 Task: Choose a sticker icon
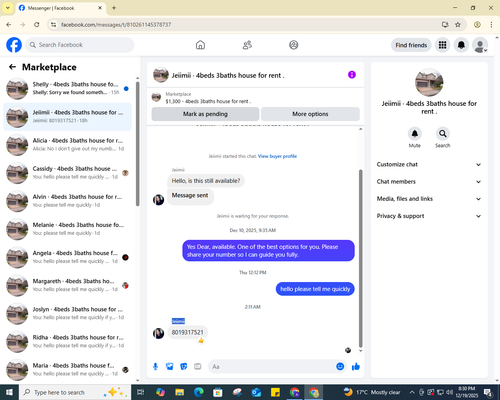pyautogui.click(x=184, y=367)
